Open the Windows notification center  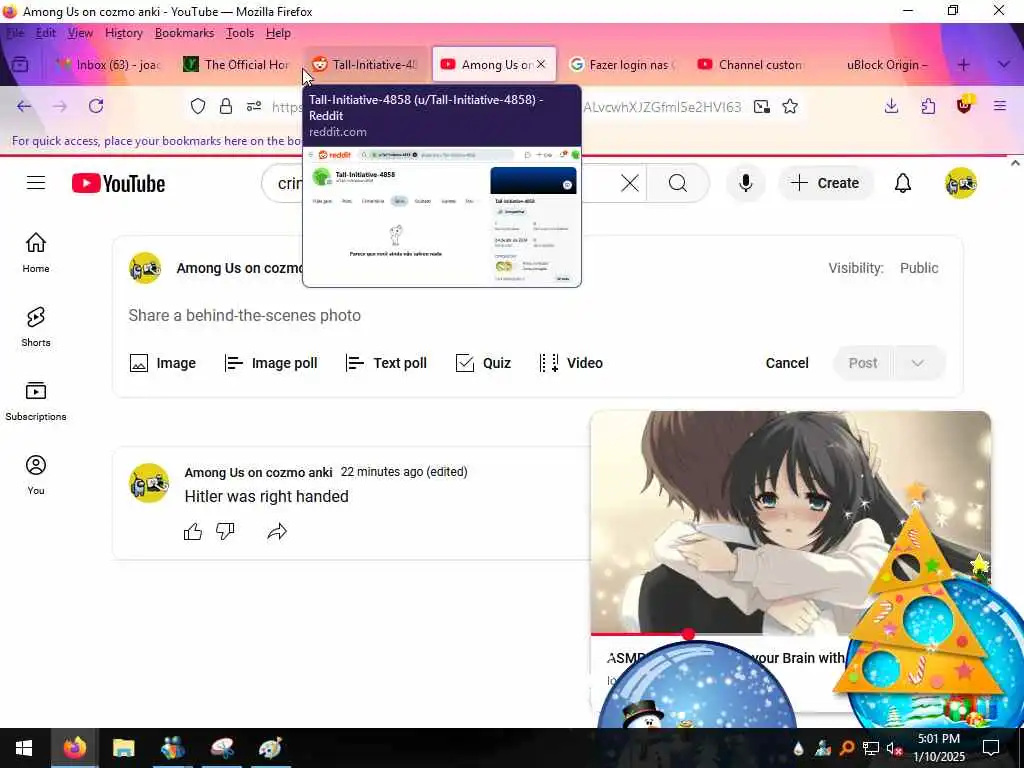click(991, 748)
